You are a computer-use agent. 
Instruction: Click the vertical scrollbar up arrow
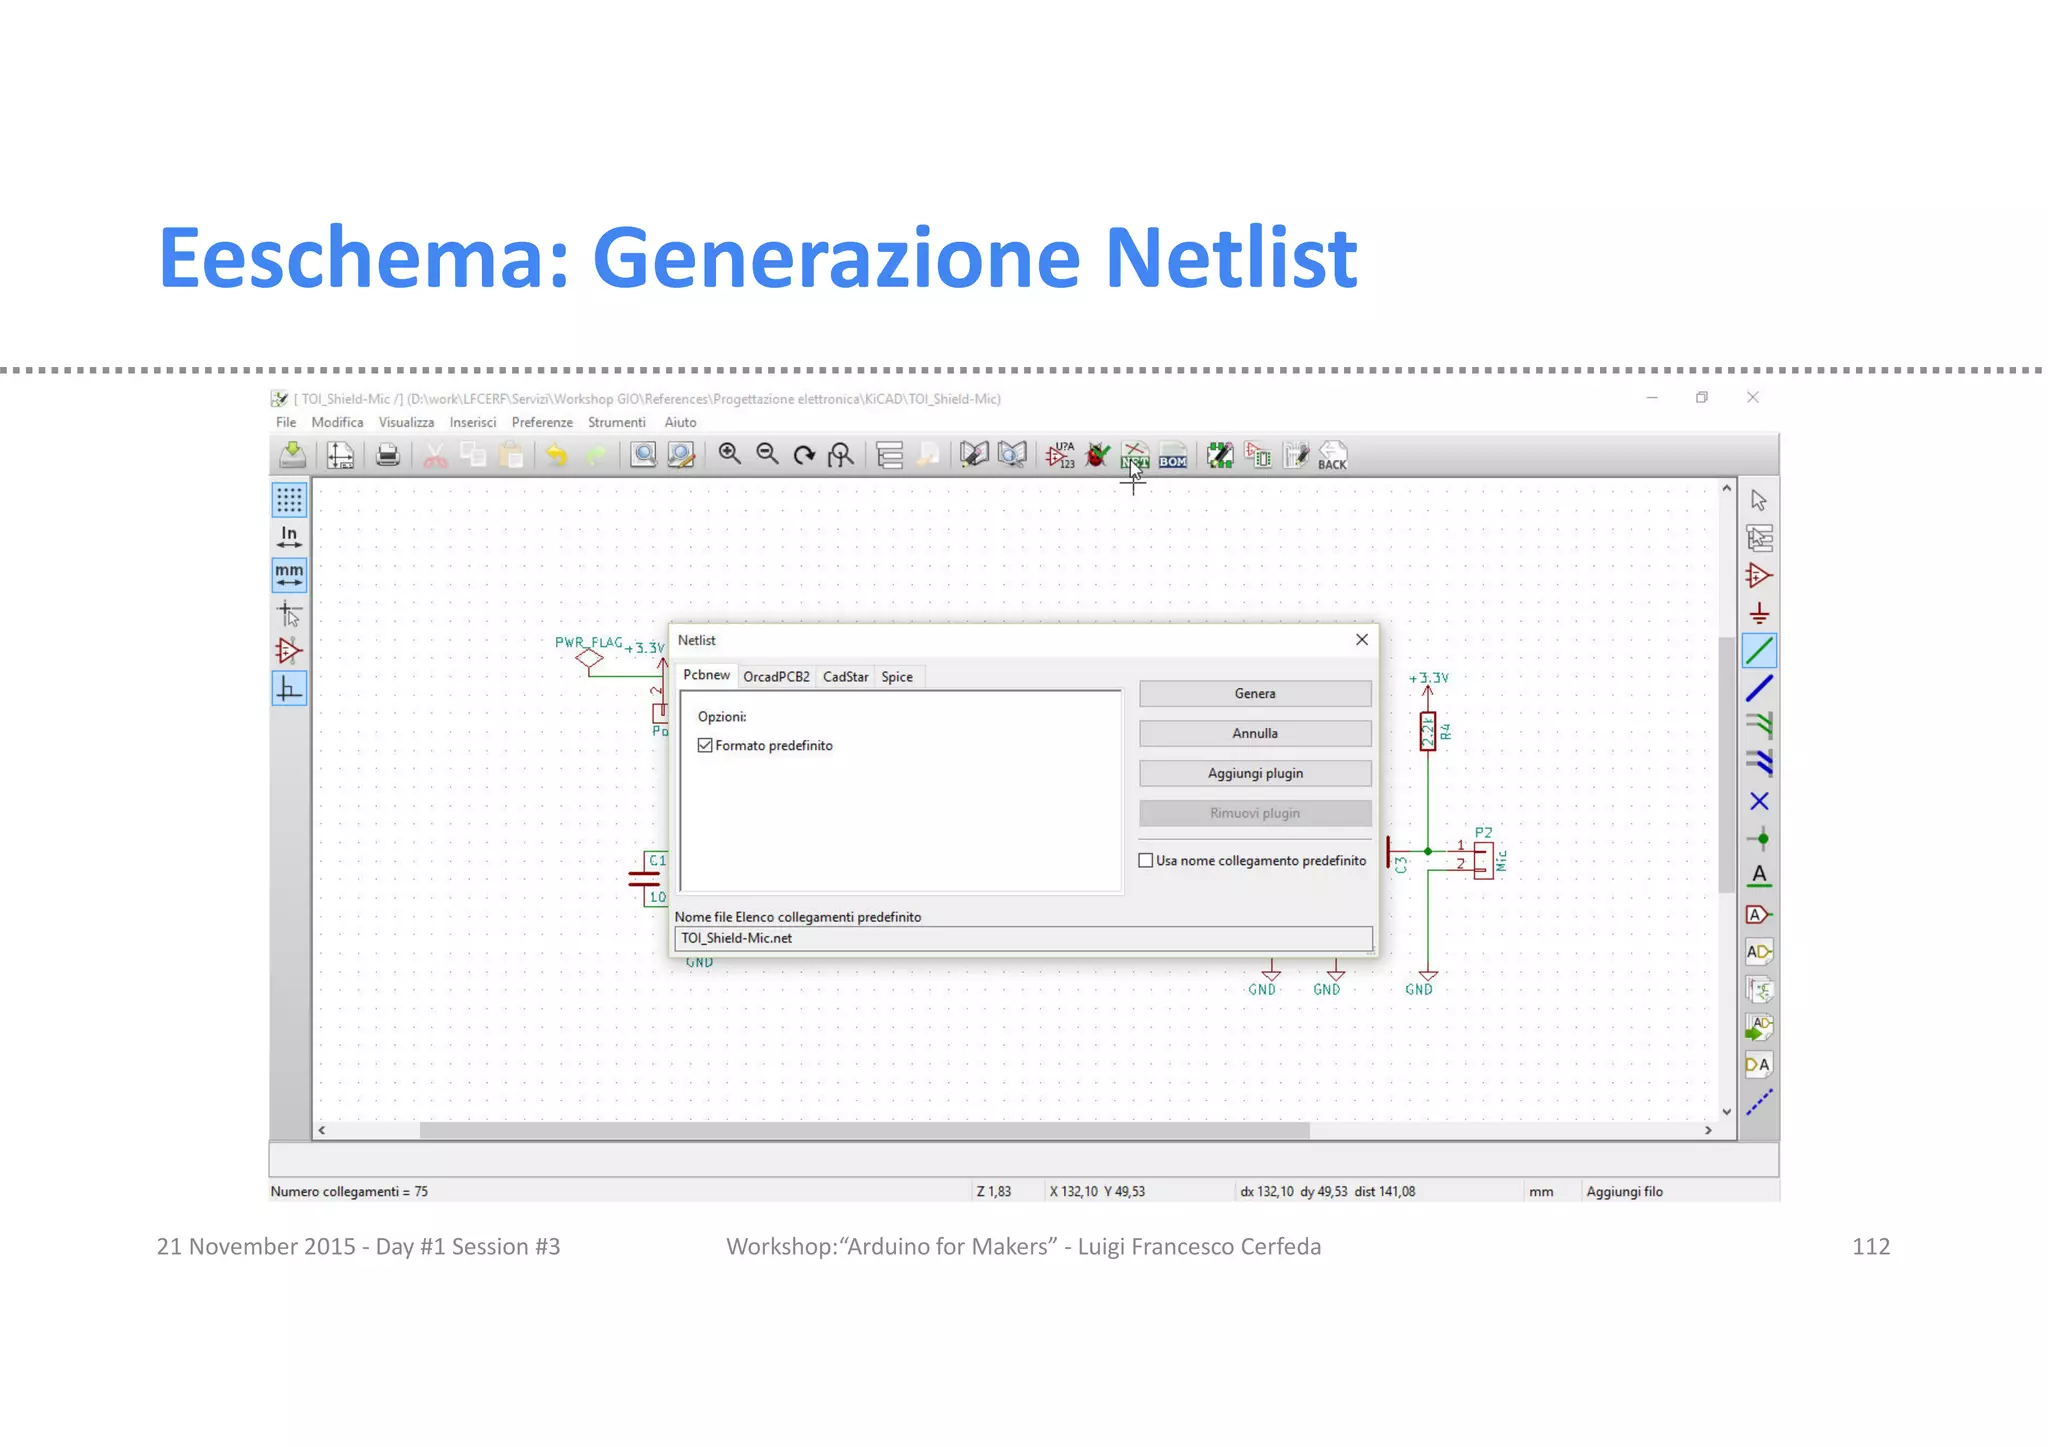click(x=1727, y=489)
